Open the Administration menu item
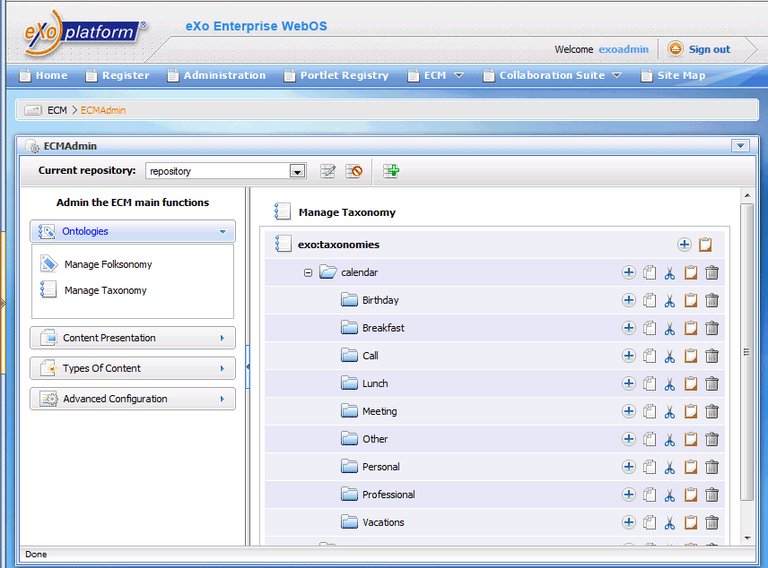768x568 pixels. tap(216, 75)
